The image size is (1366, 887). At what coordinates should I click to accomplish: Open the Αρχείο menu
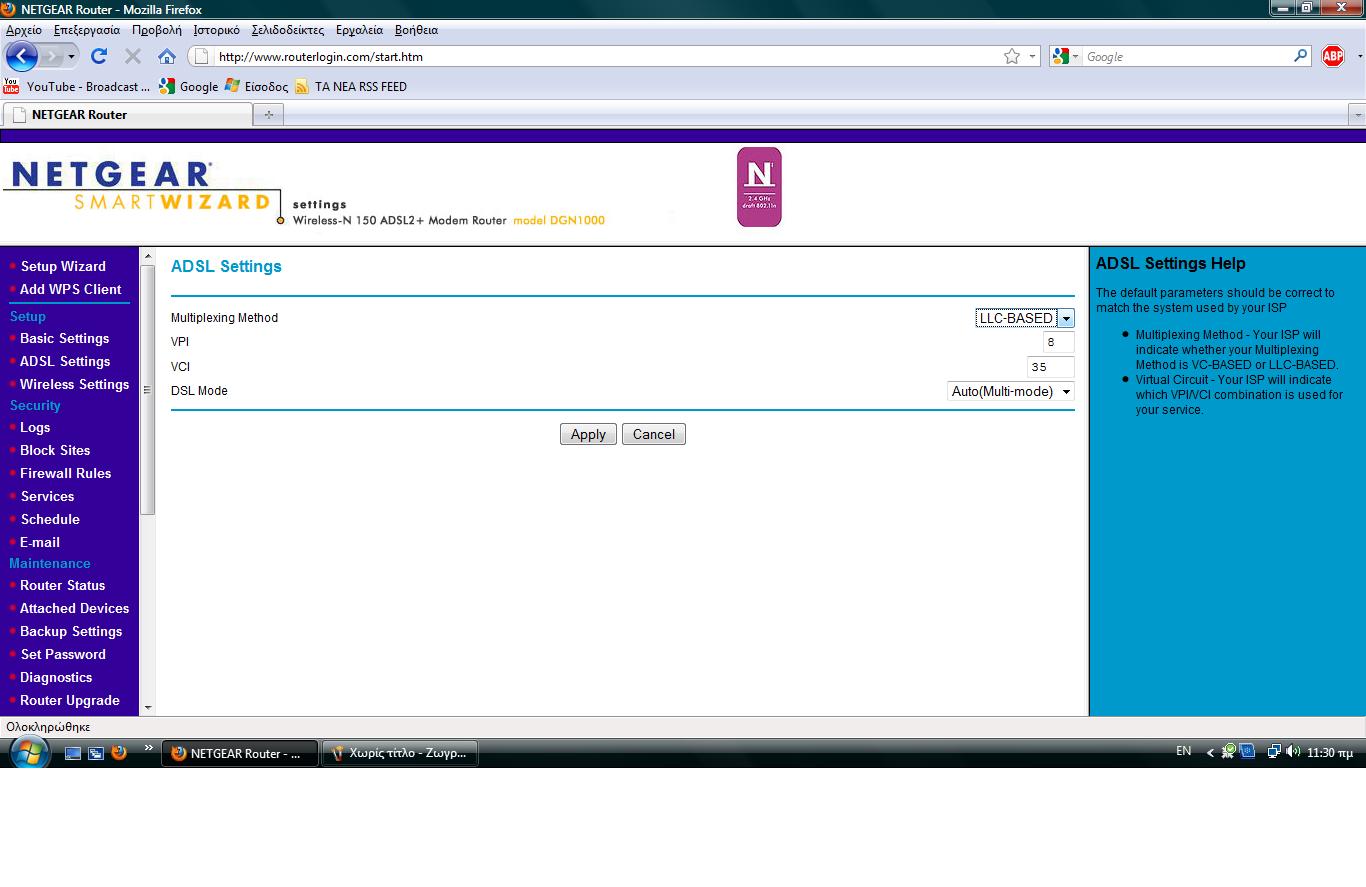coord(24,30)
